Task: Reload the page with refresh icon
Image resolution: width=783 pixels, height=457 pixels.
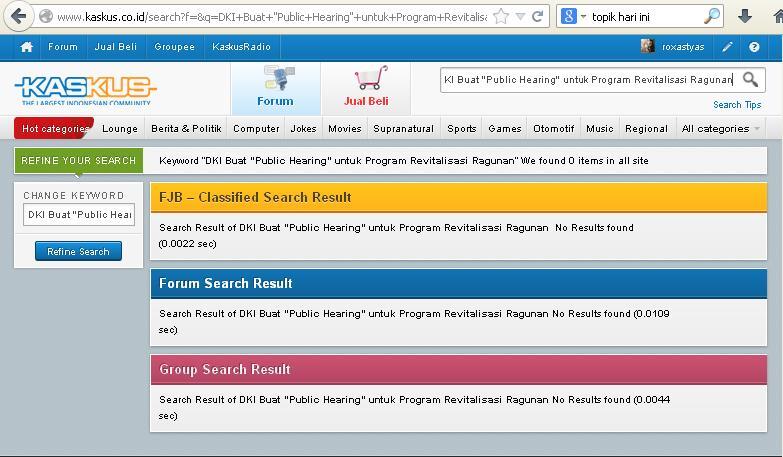Action: coord(537,17)
